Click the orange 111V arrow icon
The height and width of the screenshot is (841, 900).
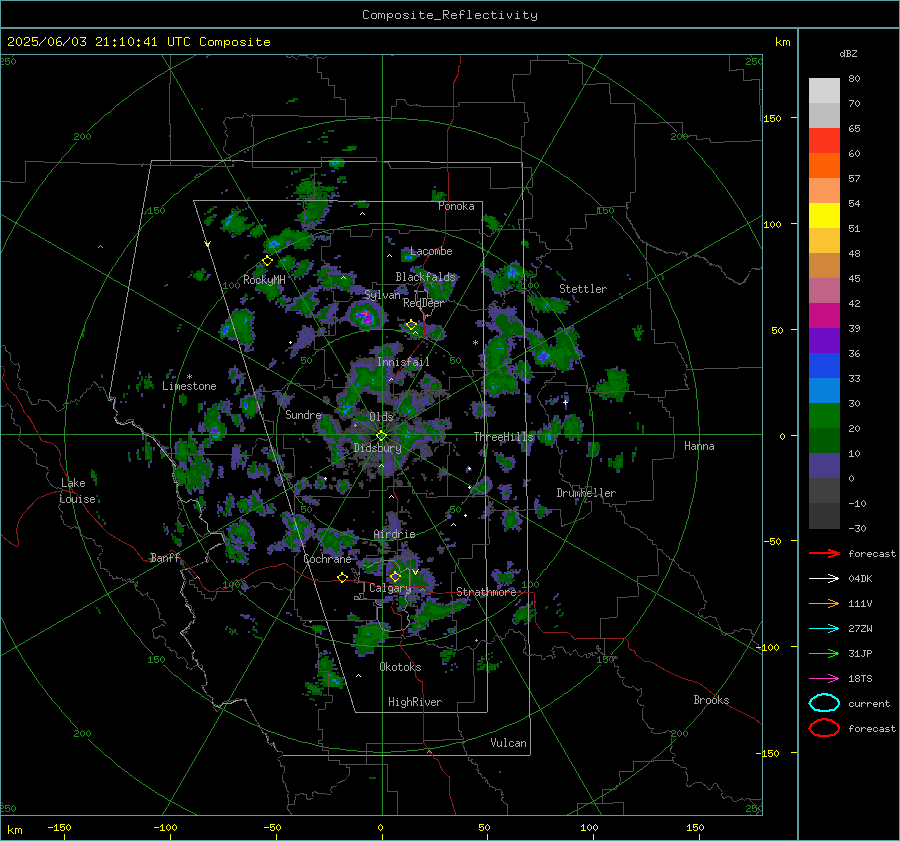tap(824, 603)
